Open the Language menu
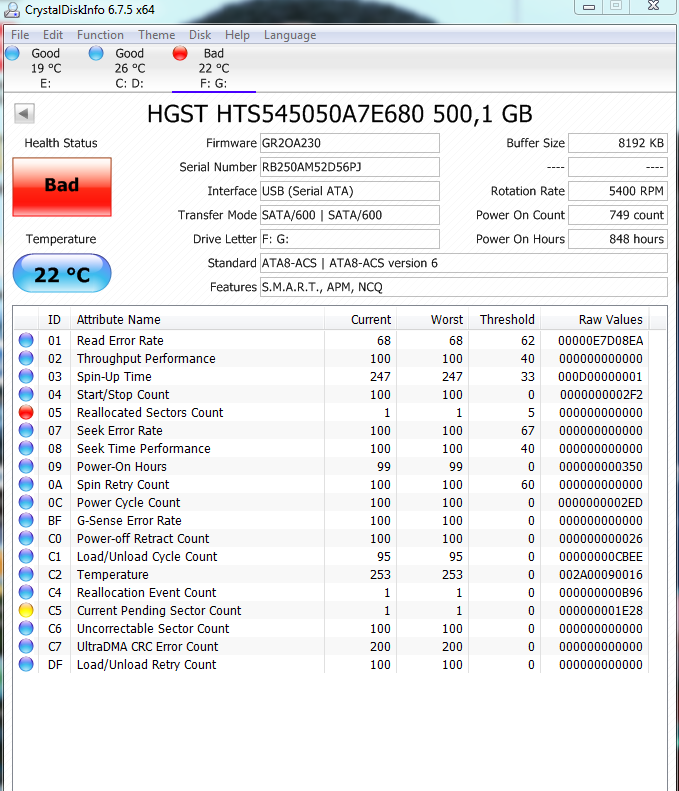679x791 pixels. click(x=290, y=35)
